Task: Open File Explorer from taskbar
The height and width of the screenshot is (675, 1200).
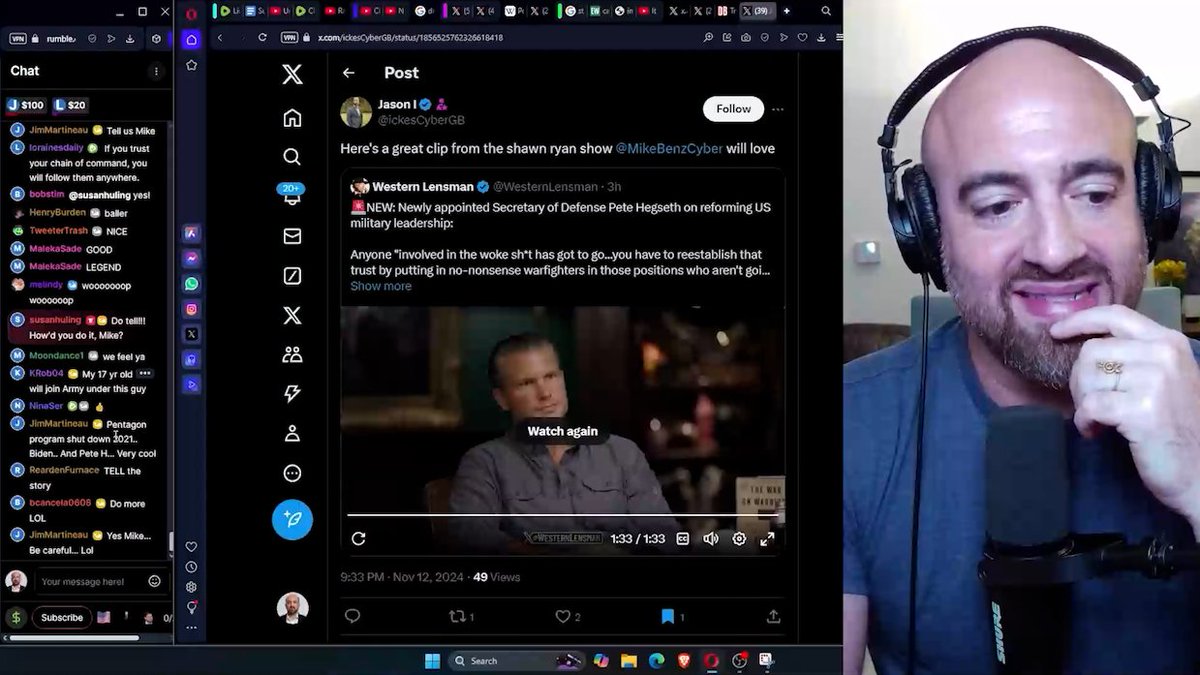Action: [629, 661]
